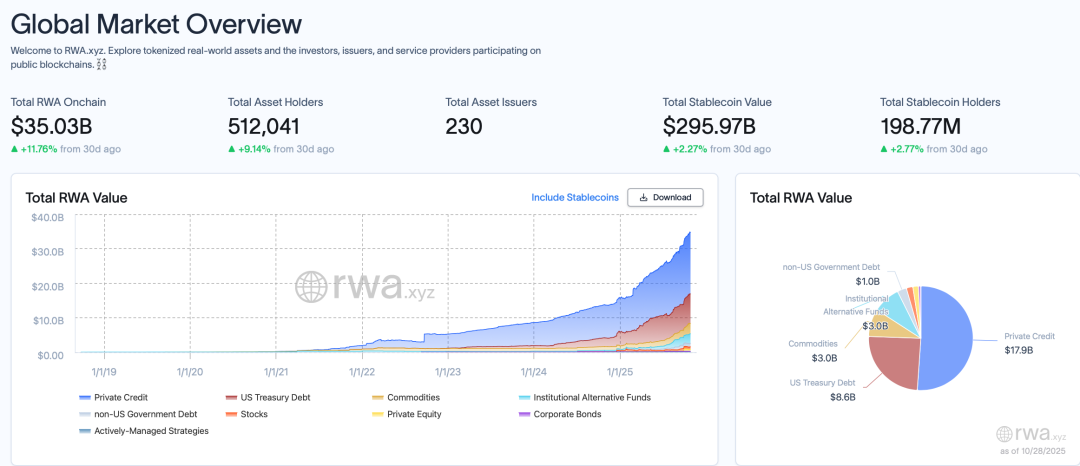Hide the US Treasury Debt legend series
The height and width of the screenshot is (466, 1080).
click(267, 397)
